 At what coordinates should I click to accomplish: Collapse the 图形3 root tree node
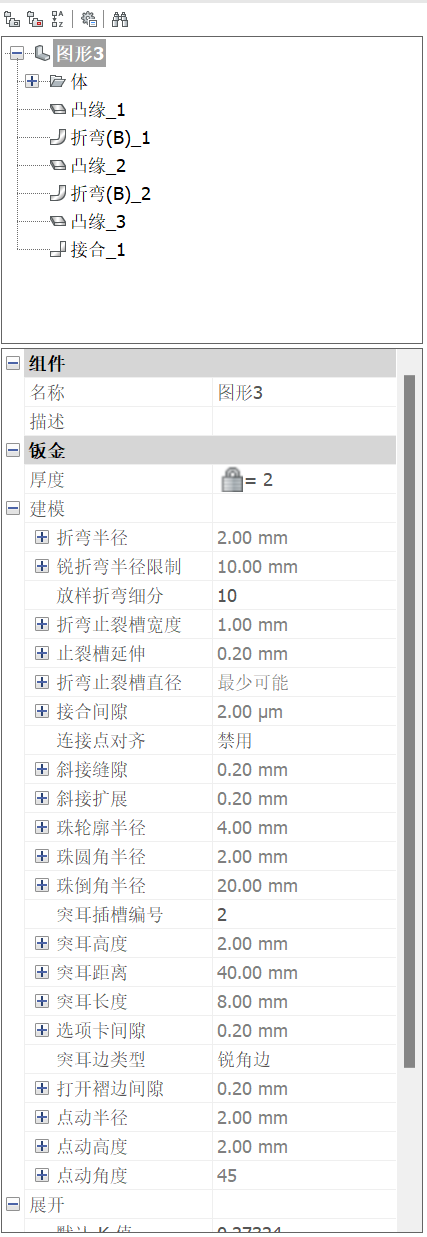[15, 53]
